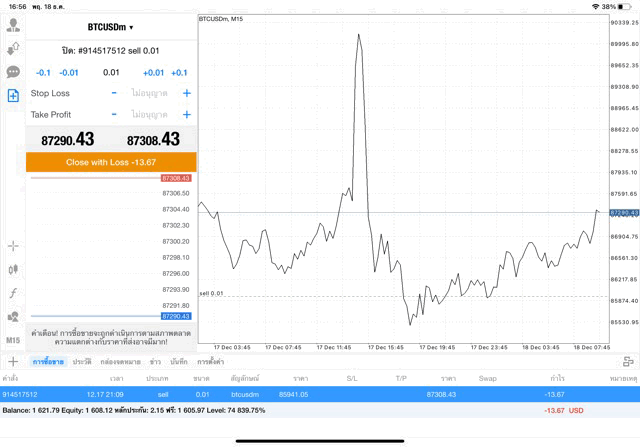
Task: Open the quotes arrows icon in sidebar
Action: click(13, 49)
